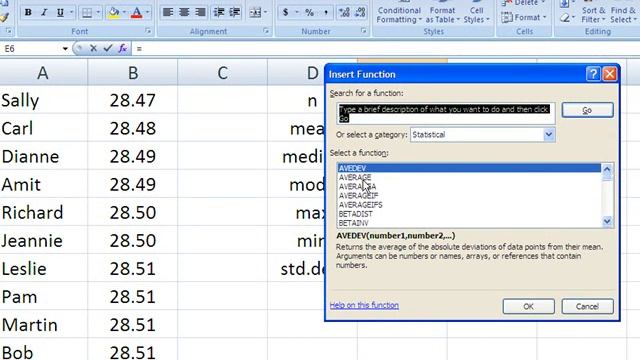Open the Format as Table menu
640x360 pixels.
(442, 14)
